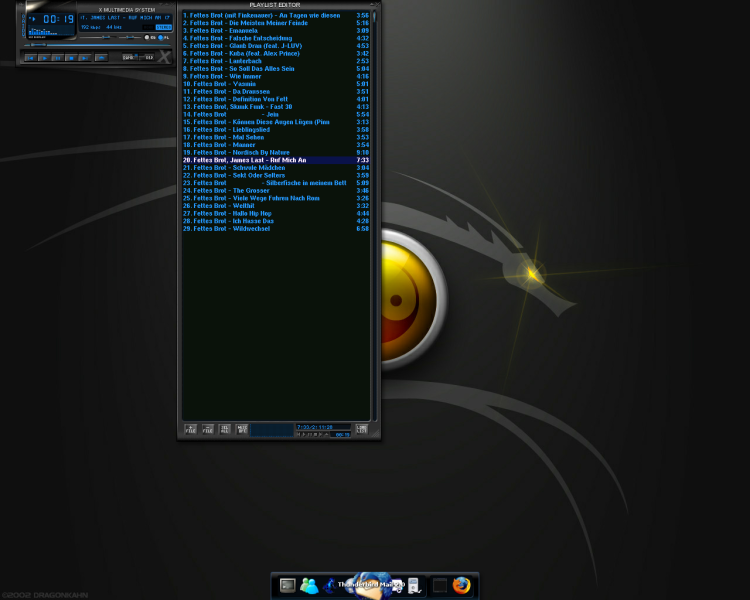Select track 8 So Soll Das Alles Sein
The width and height of the screenshot is (750, 600).
pos(276,69)
